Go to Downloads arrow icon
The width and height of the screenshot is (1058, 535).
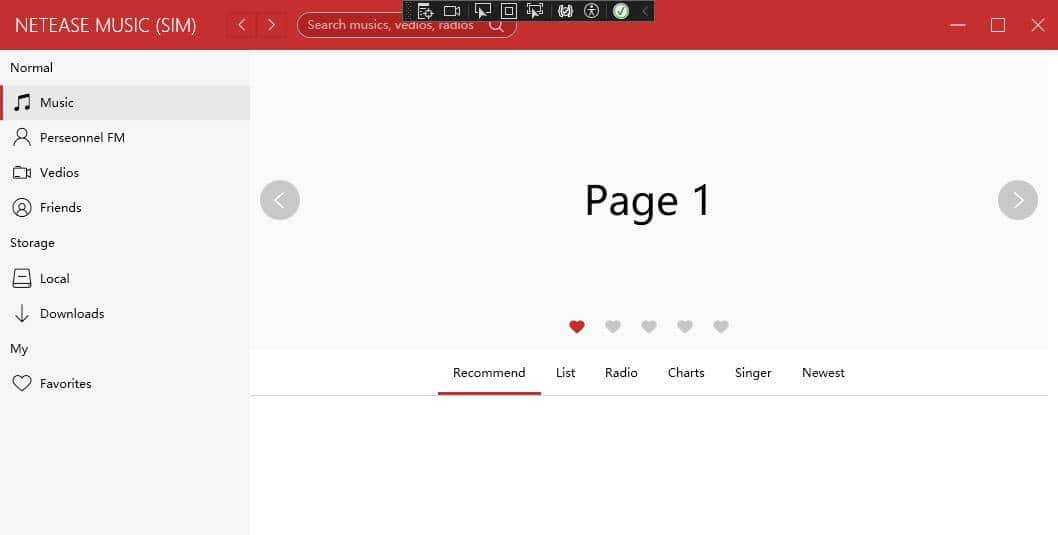22,313
